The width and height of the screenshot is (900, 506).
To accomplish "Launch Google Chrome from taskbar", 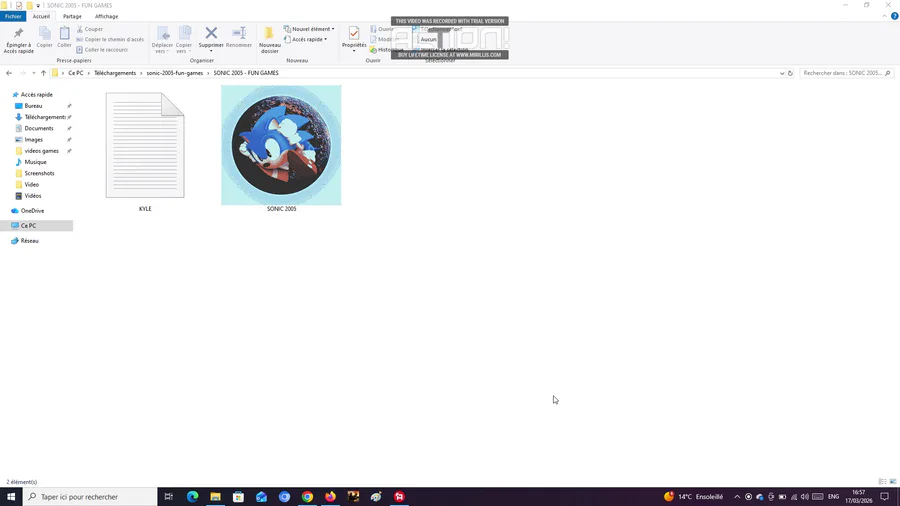I will tap(307, 497).
